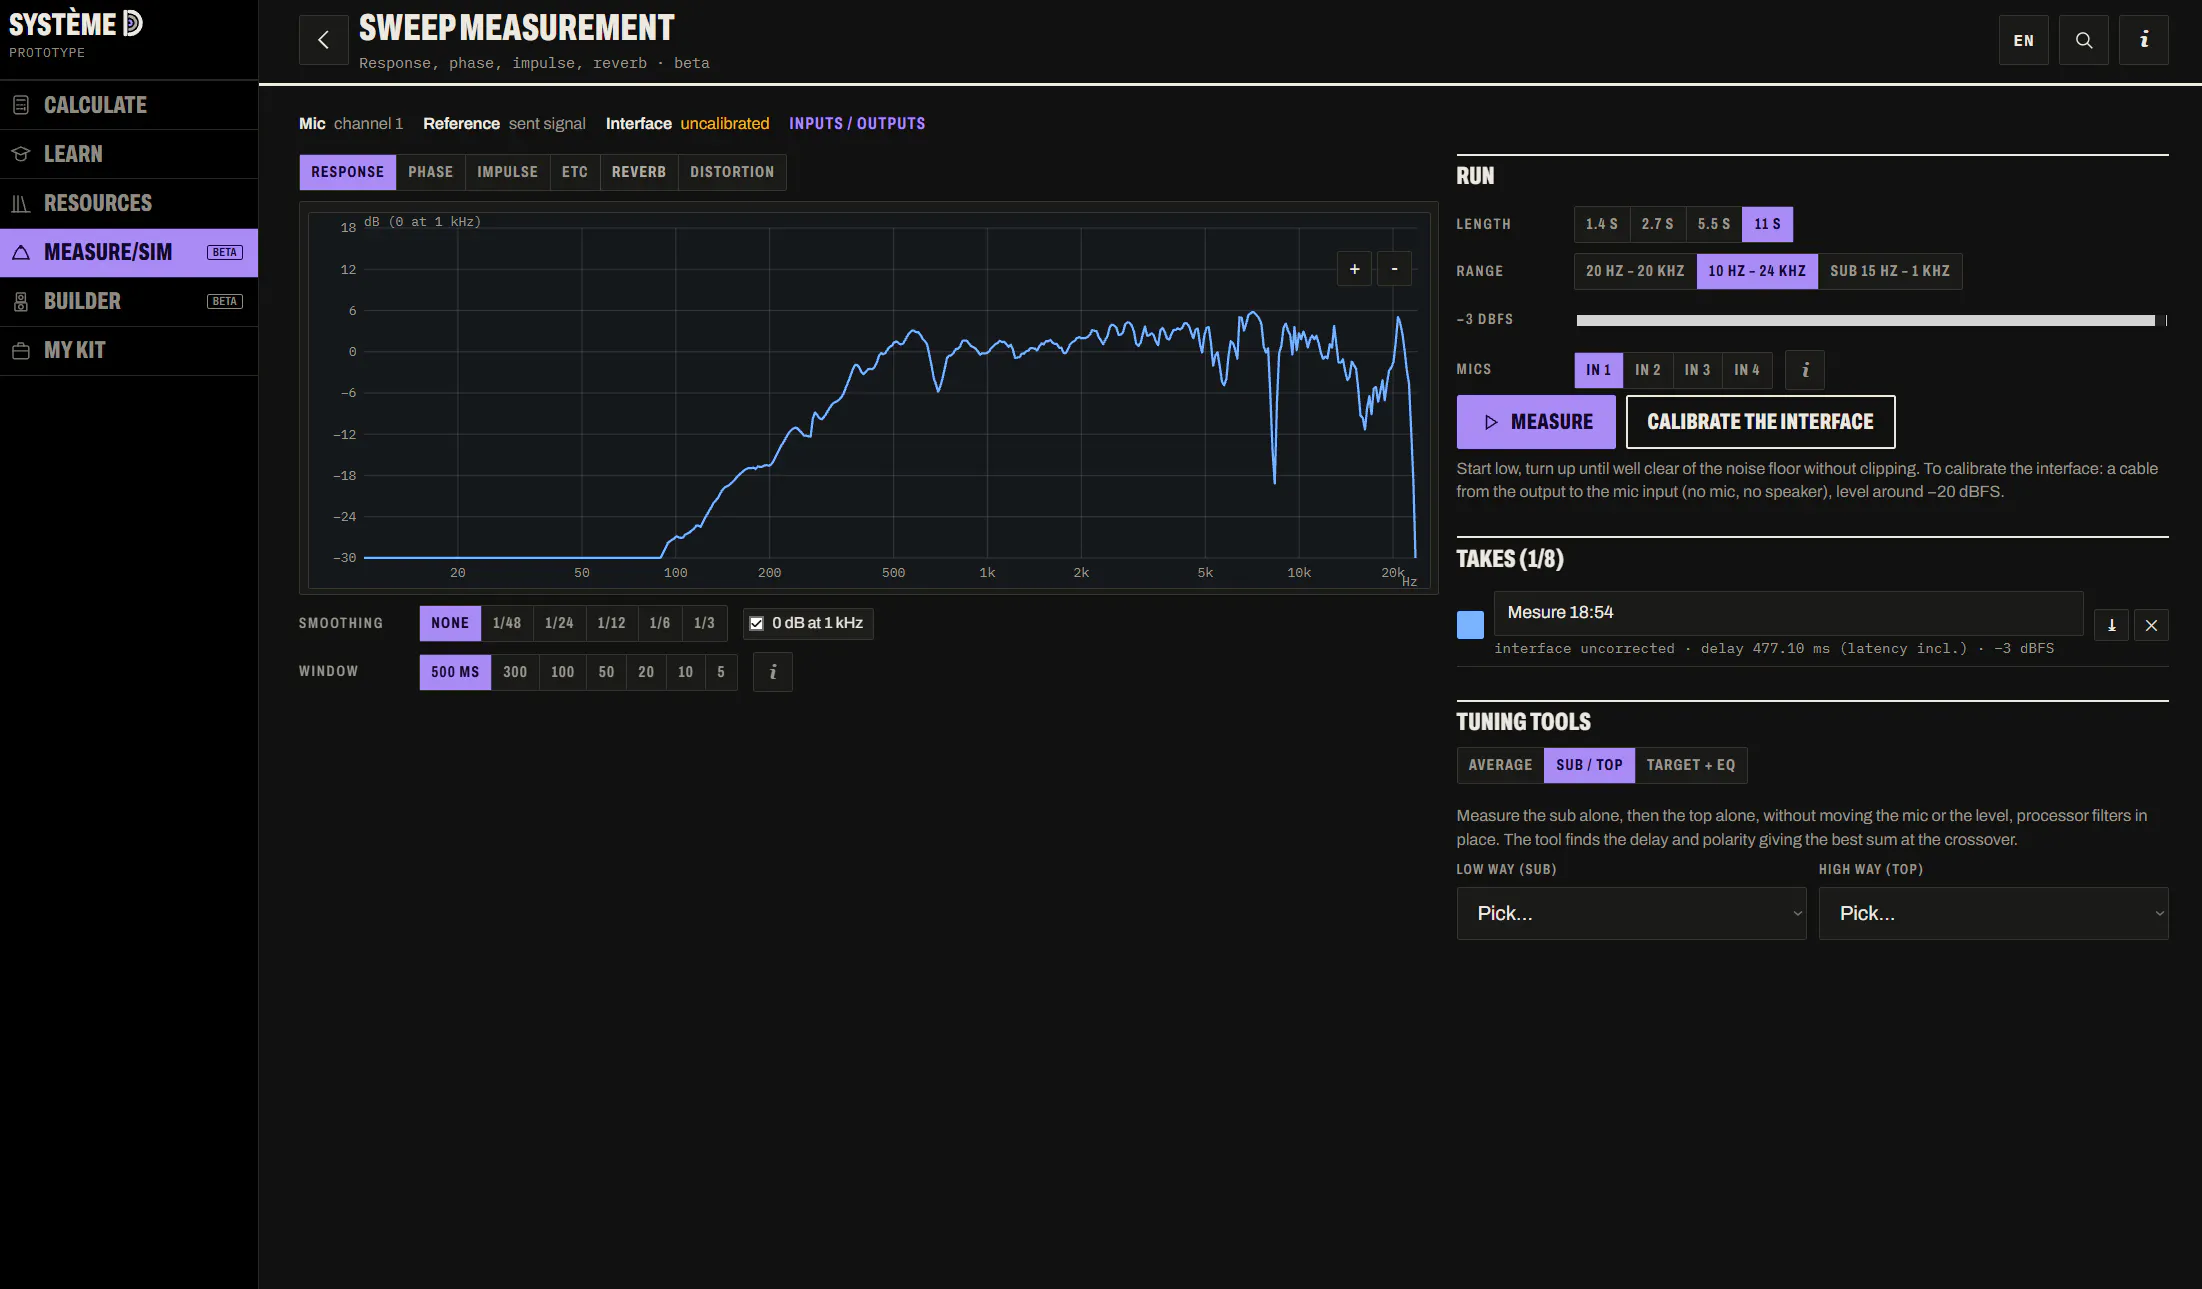Open Measure/Sim in the sidebar
The width and height of the screenshot is (2202, 1289).
pyautogui.click(x=129, y=252)
